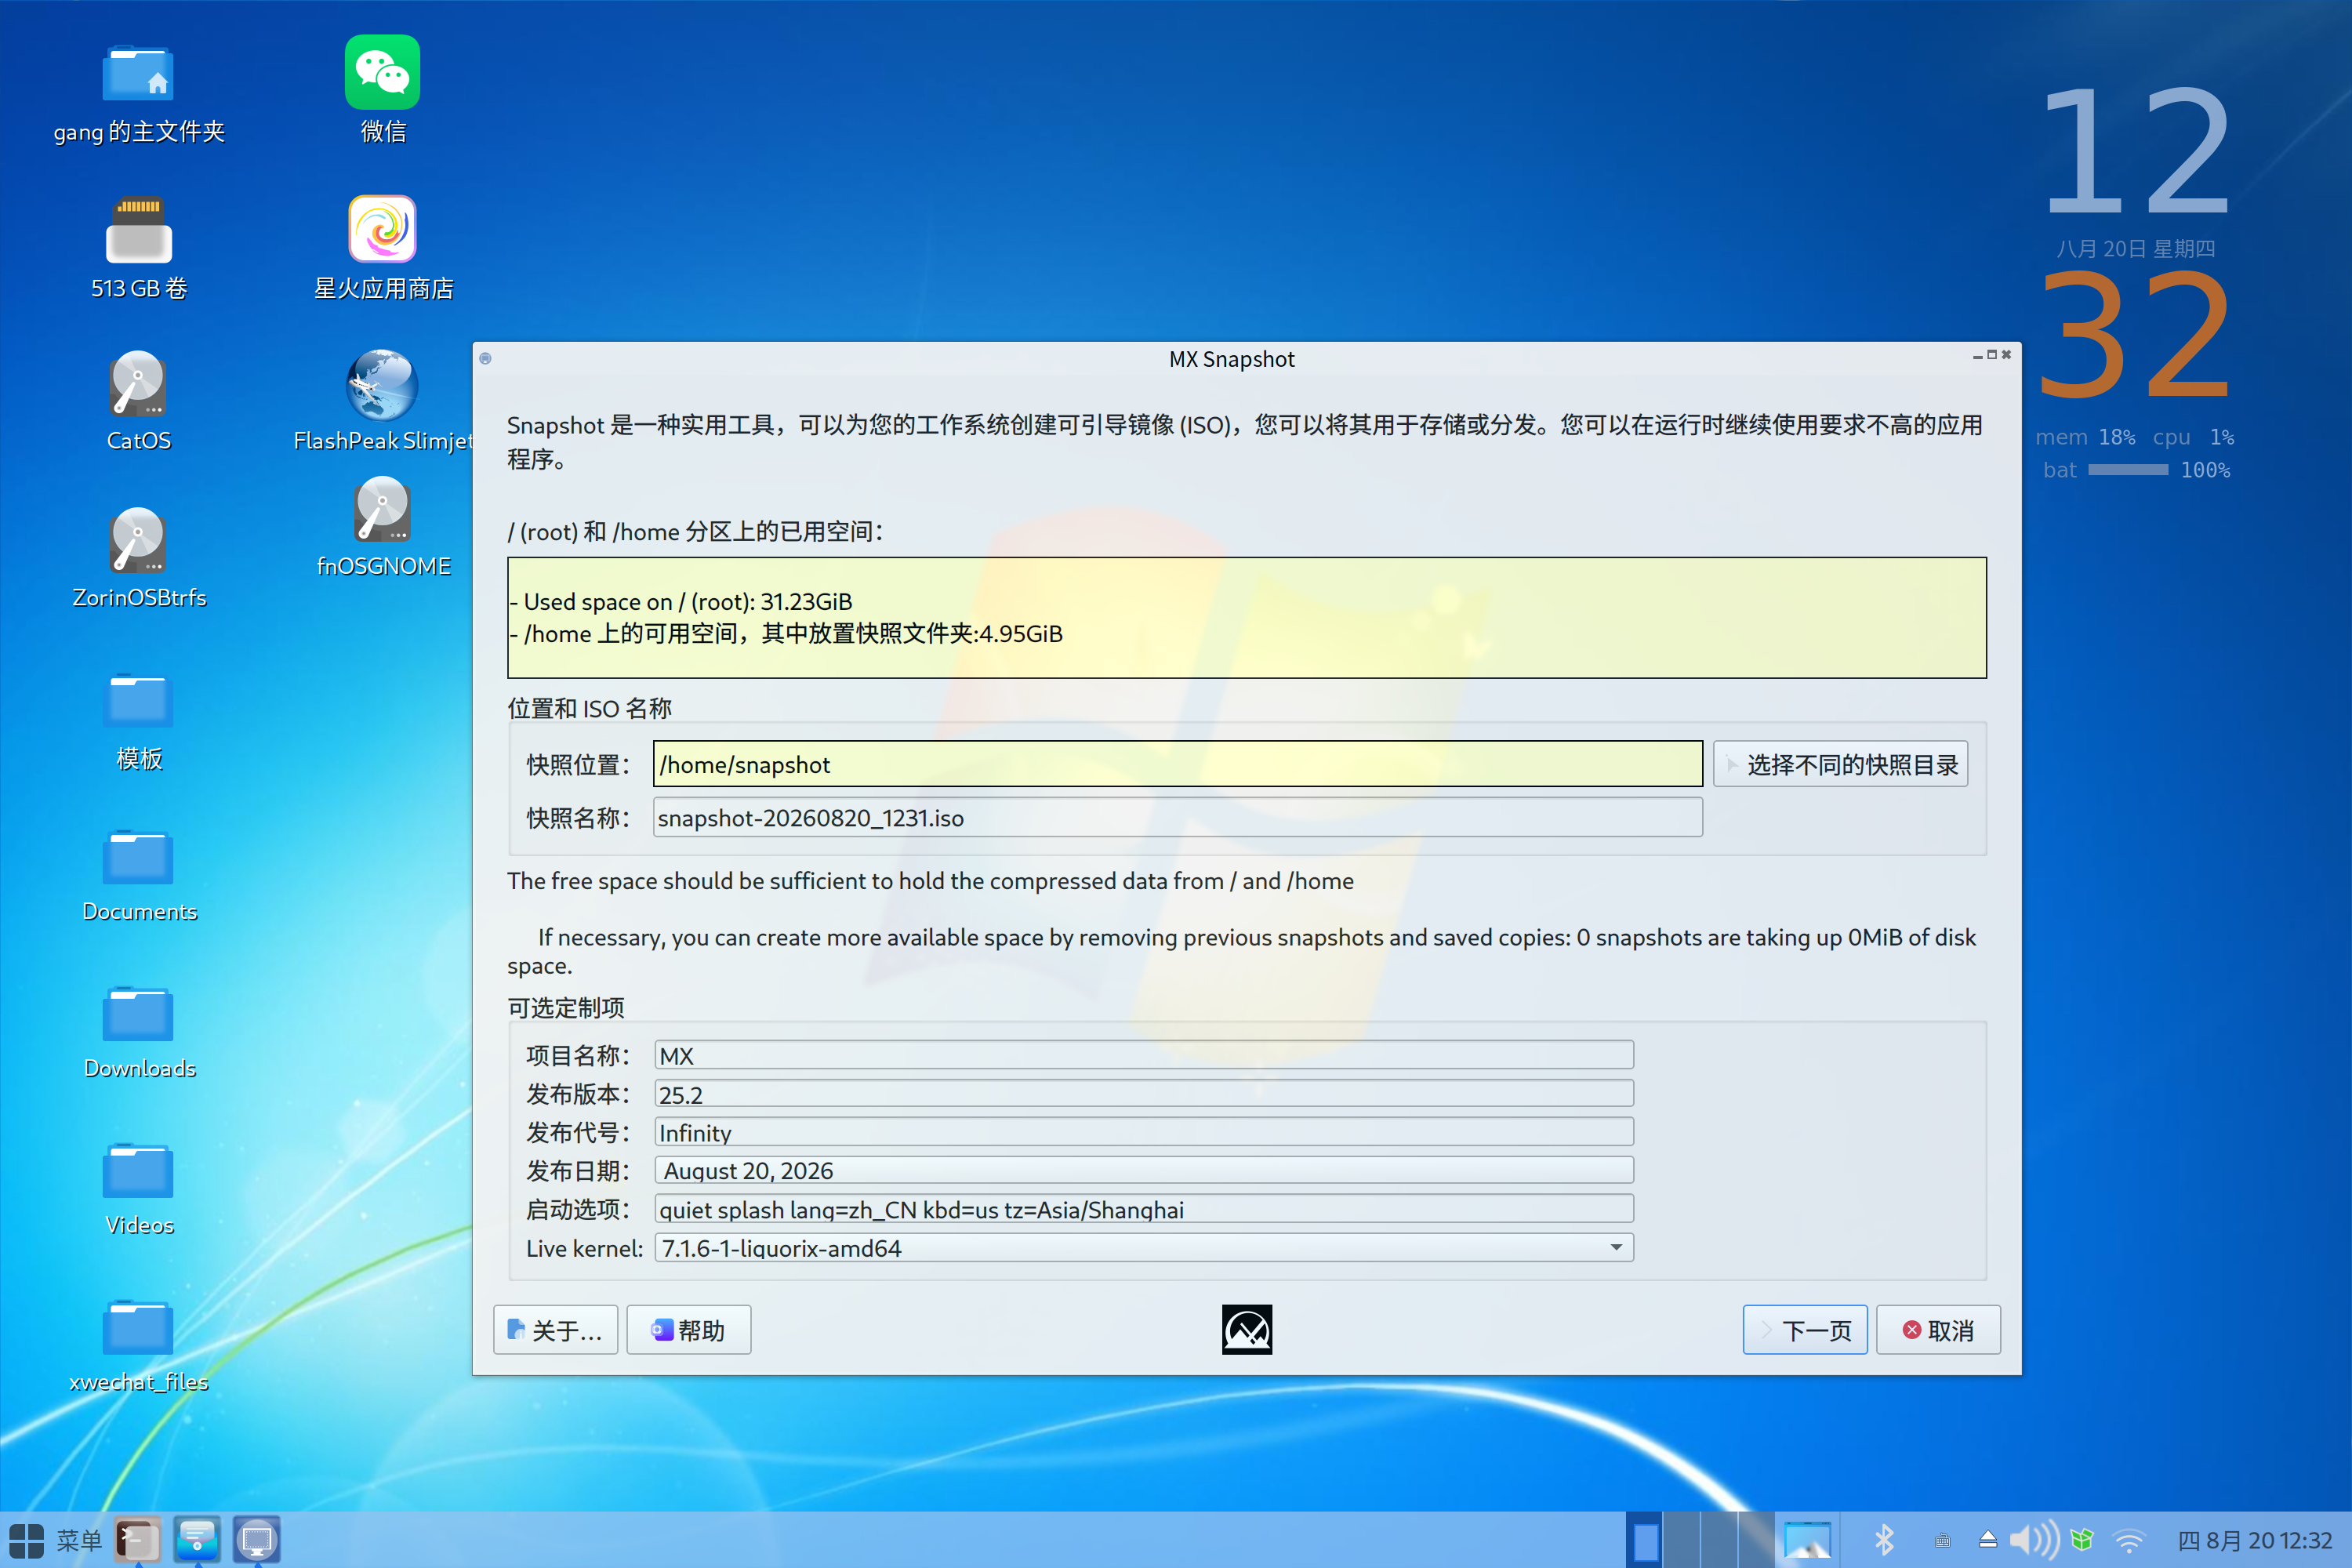Open the WeChat desktop icon
Viewport: 2352px width, 1568px height.
coord(382,73)
